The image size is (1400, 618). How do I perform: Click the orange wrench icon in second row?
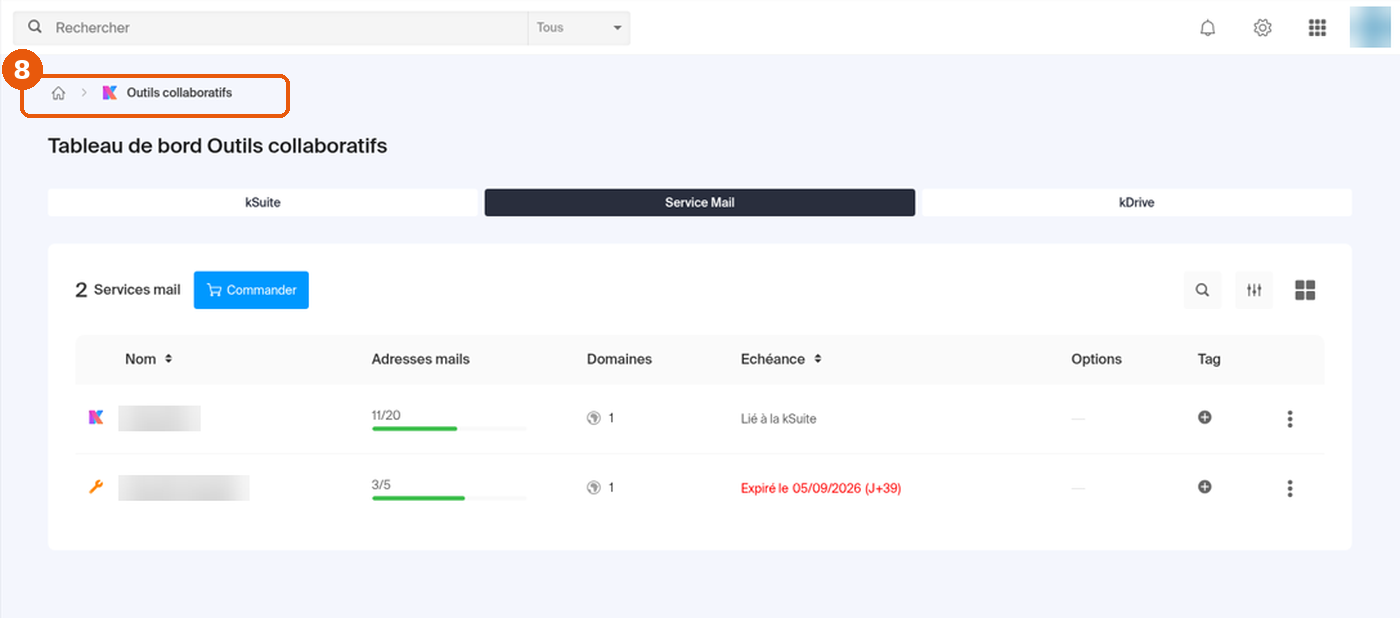pos(96,487)
